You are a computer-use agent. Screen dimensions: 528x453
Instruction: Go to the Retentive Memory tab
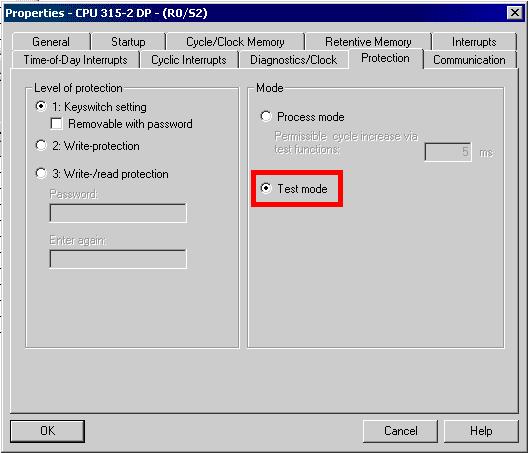(368, 42)
